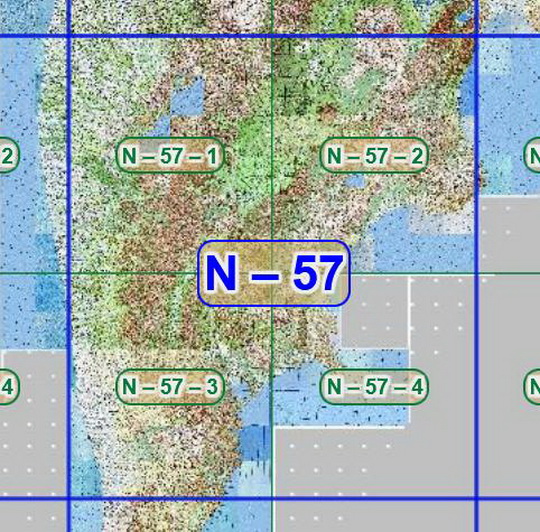The width and height of the screenshot is (540, 532).
Task: Select the N – 57 – 1 quadrant label
Action: 170,155
